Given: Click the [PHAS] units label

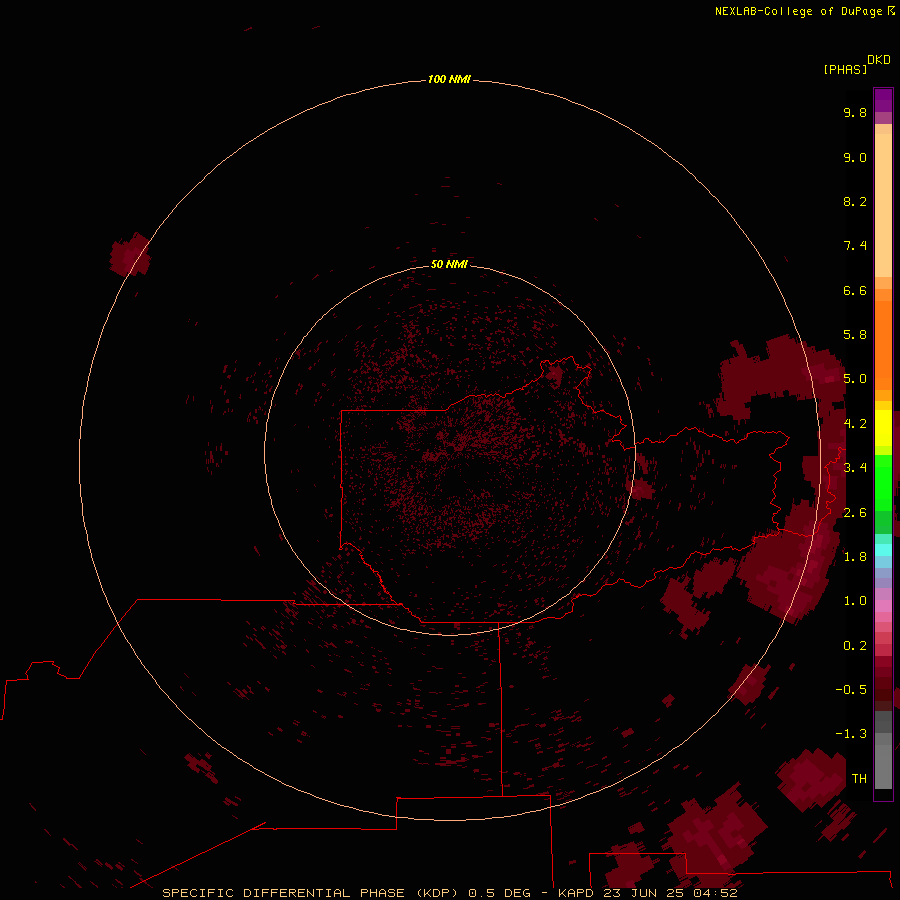Looking at the screenshot, I should click(x=845, y=69).
